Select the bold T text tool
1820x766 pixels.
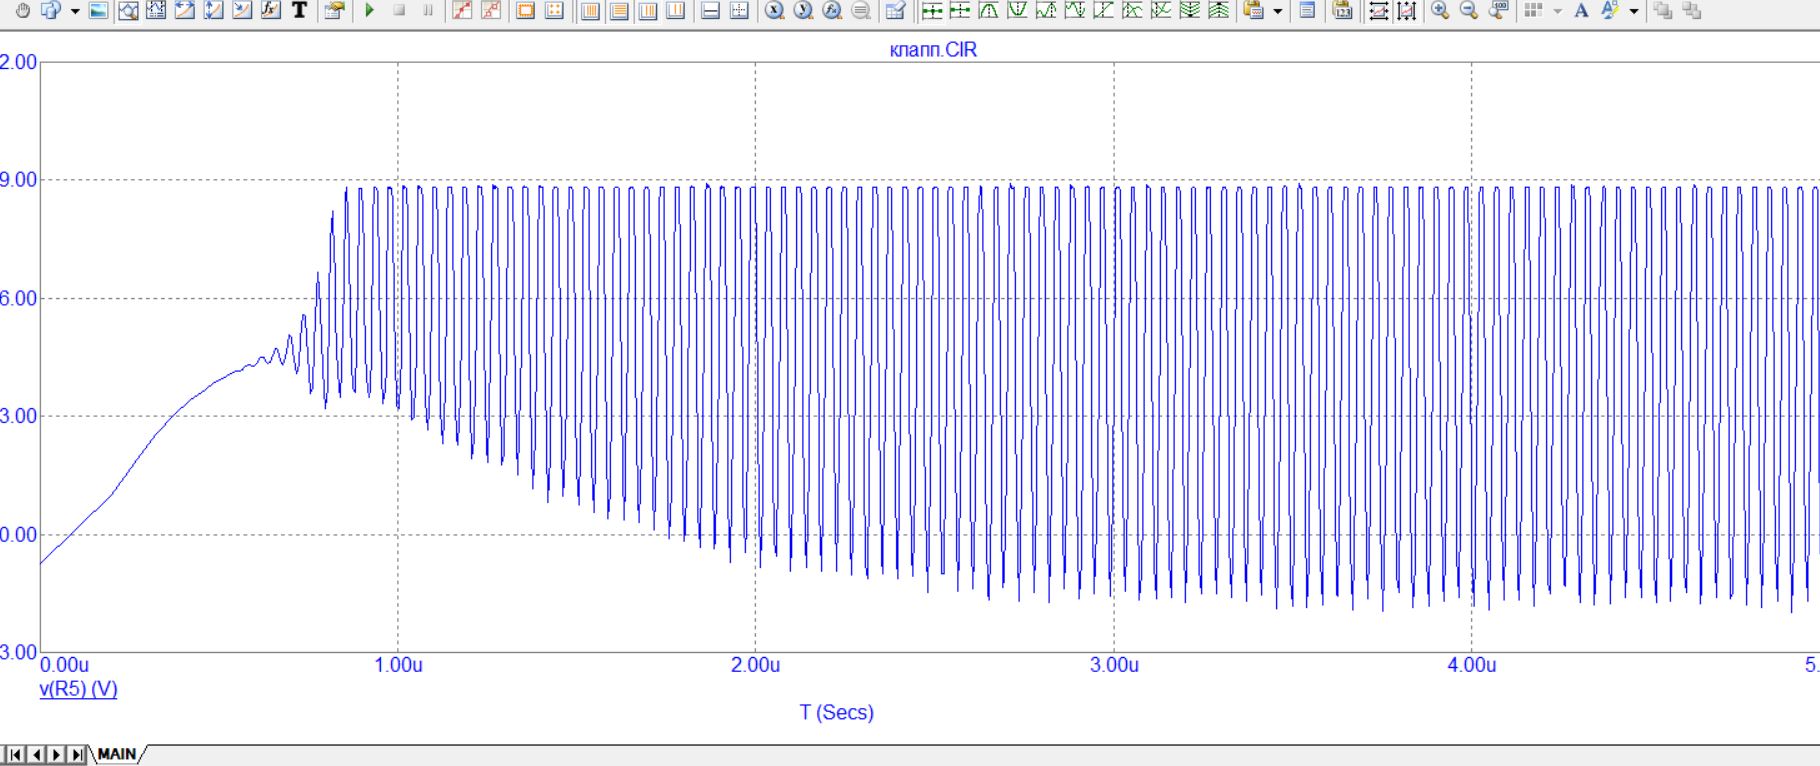(299, 11)
